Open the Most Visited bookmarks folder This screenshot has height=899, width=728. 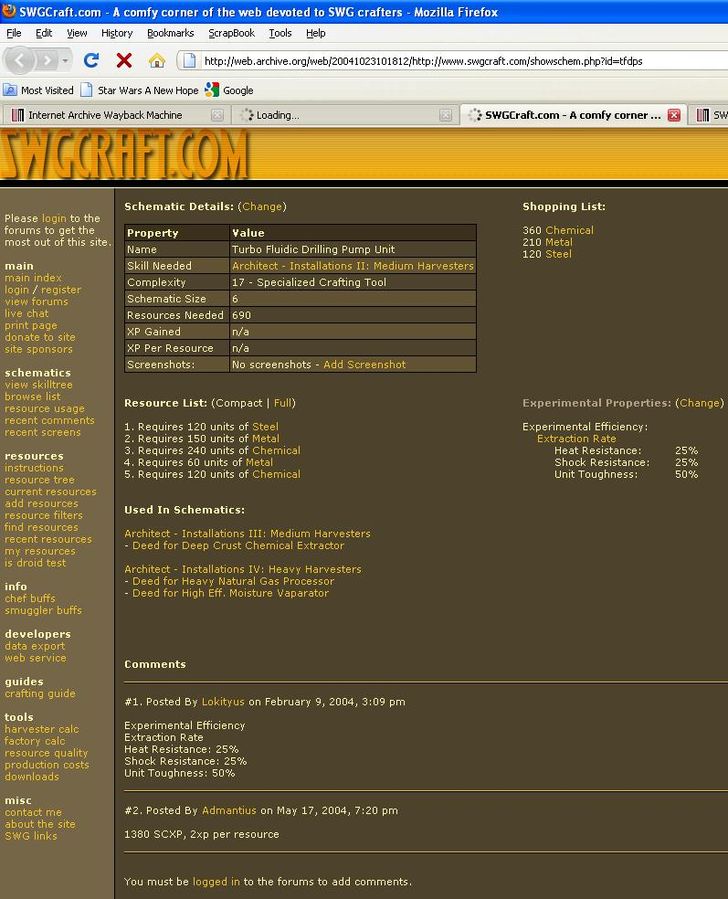[39, 90]
